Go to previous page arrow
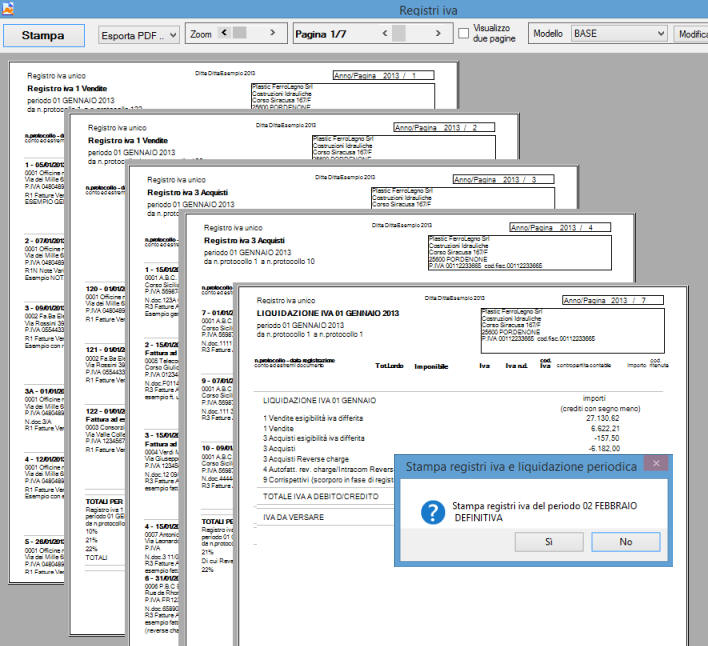Image resolution: width=708 pixels, height=646 pixels. (x=385, y=33)
